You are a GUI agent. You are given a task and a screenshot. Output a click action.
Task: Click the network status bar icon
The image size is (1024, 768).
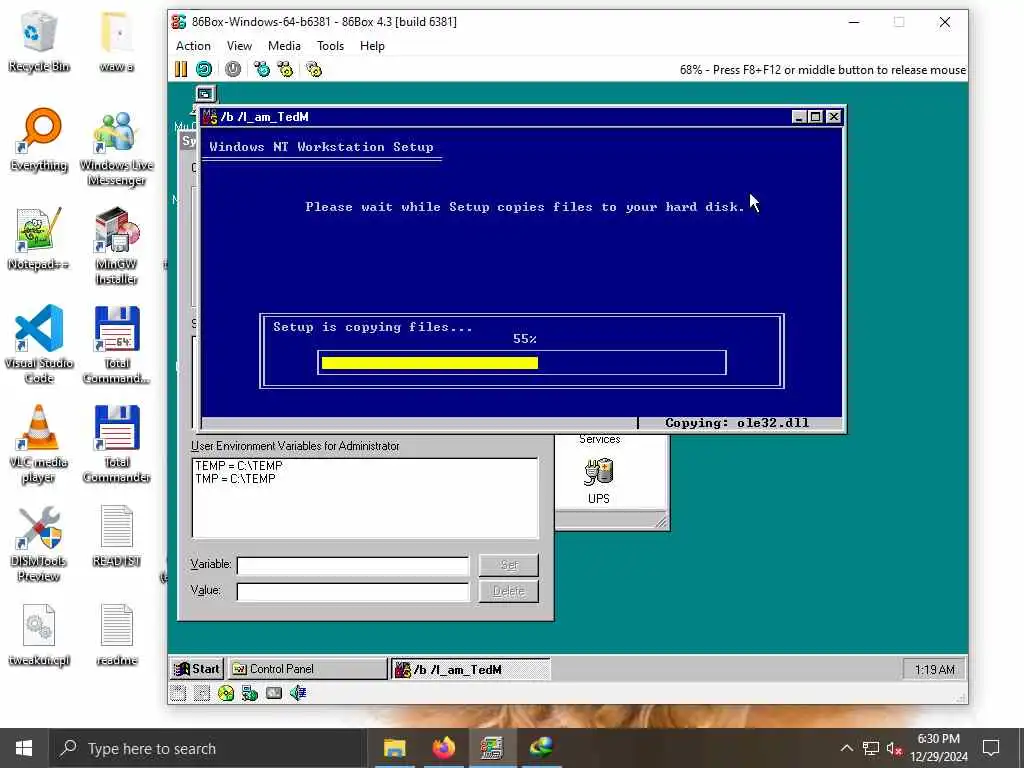(x=249, y=693)
